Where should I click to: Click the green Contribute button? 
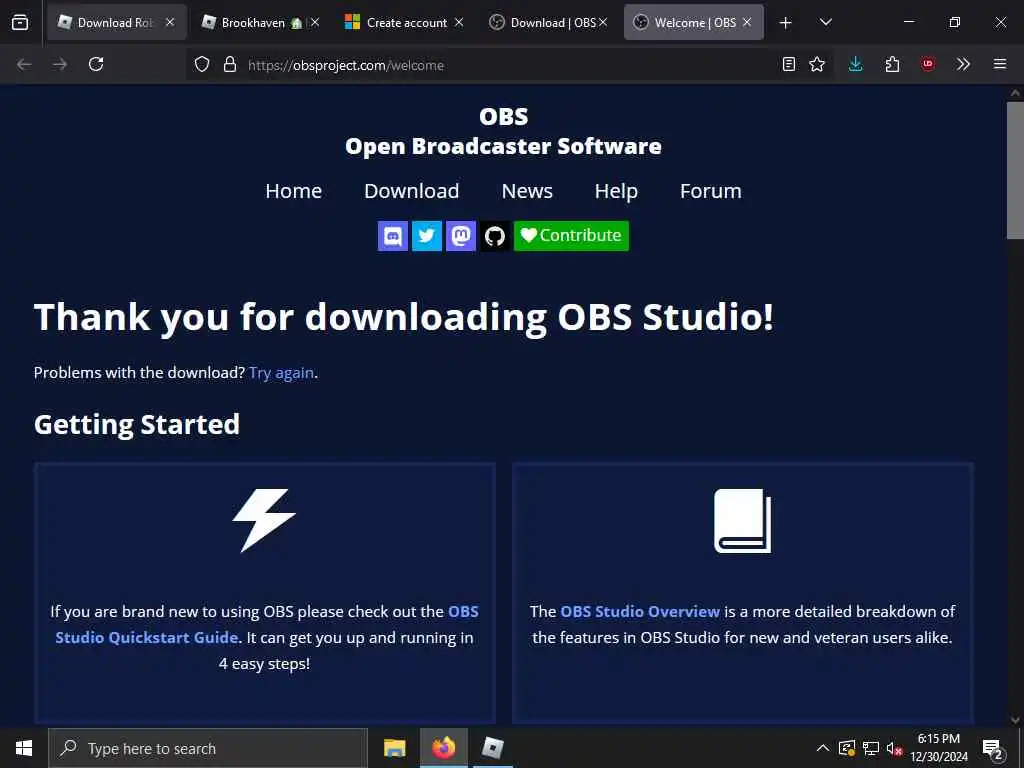571,236
